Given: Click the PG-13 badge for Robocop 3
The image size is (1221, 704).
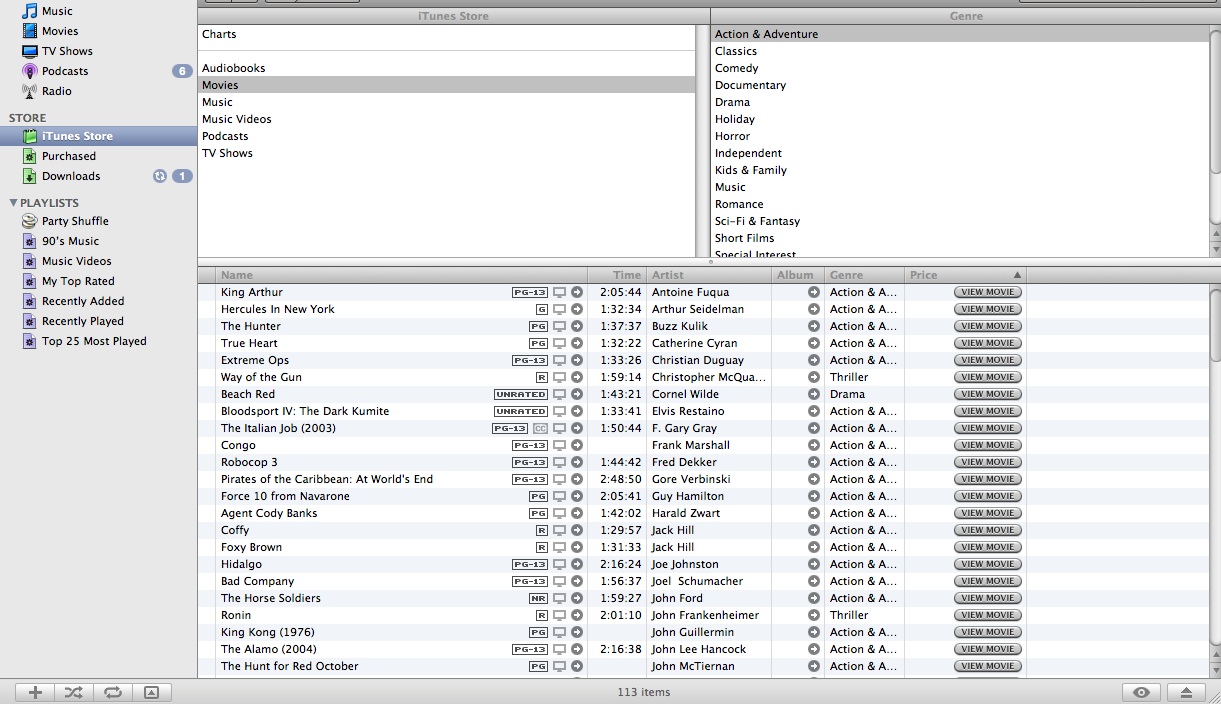Looking at the screenshot, I should pos(530,462).
